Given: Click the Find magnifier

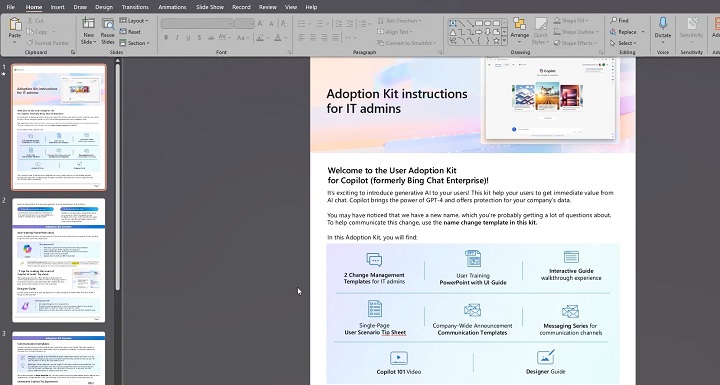Looking at the screenshot, I should click(619, 21).
